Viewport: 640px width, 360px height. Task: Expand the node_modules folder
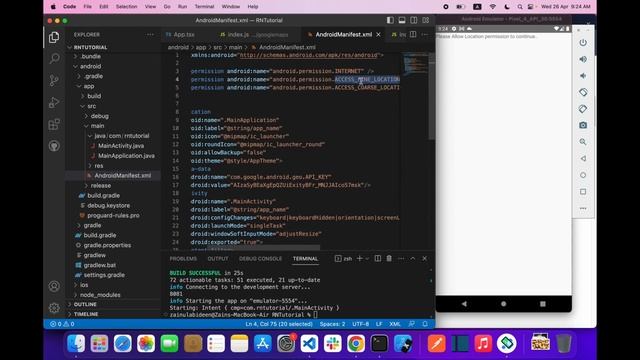[x=100, y=295]
